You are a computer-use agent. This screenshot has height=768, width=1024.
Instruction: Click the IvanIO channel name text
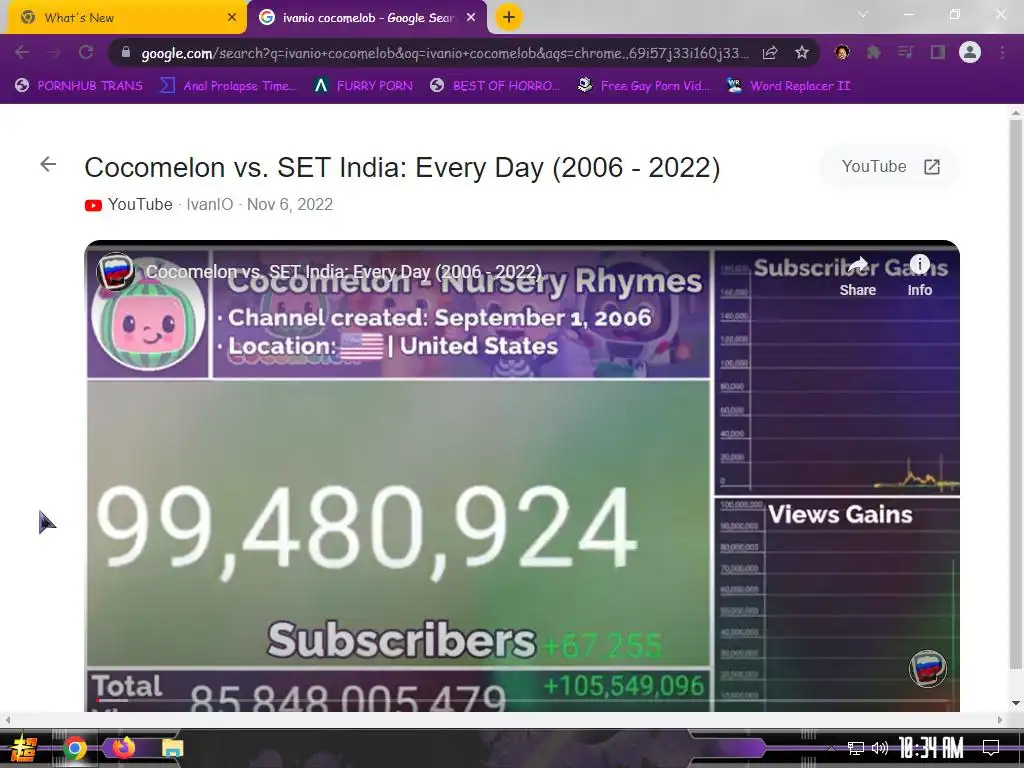210,204
